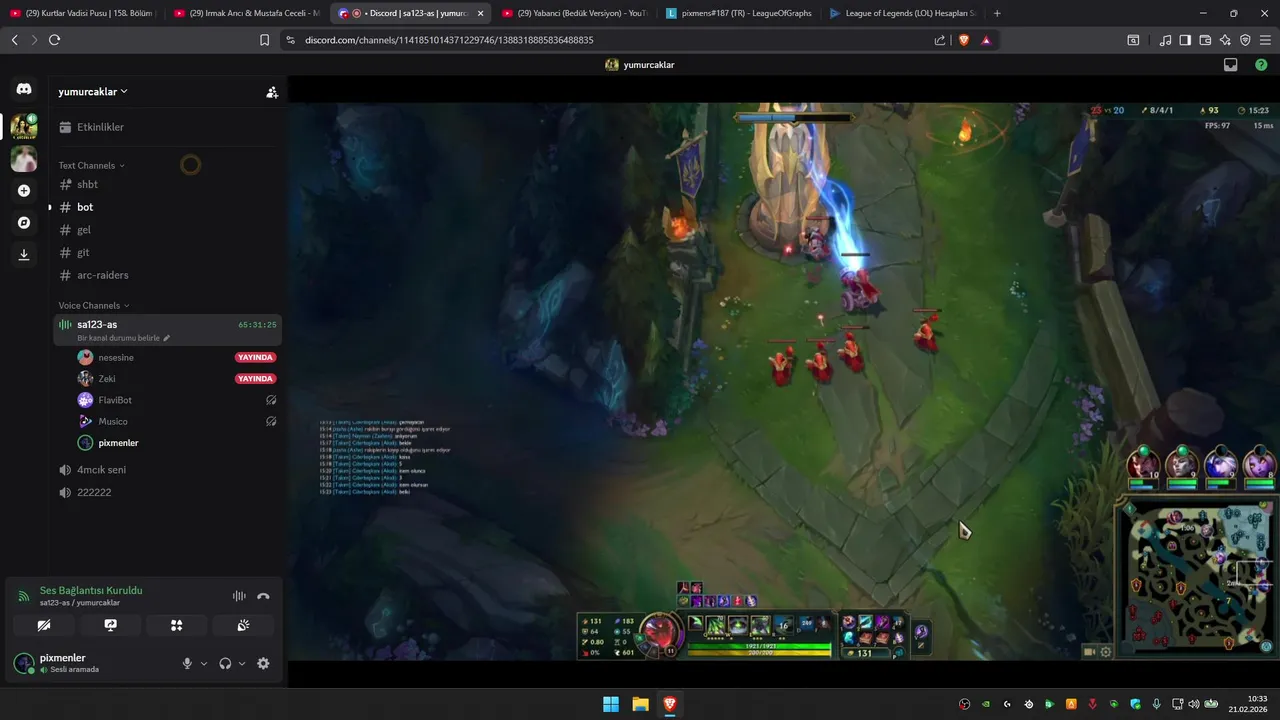Disconnect from voice with the hang-up icon
Viewport: 1280px width, 720px height.
point(263,596)
